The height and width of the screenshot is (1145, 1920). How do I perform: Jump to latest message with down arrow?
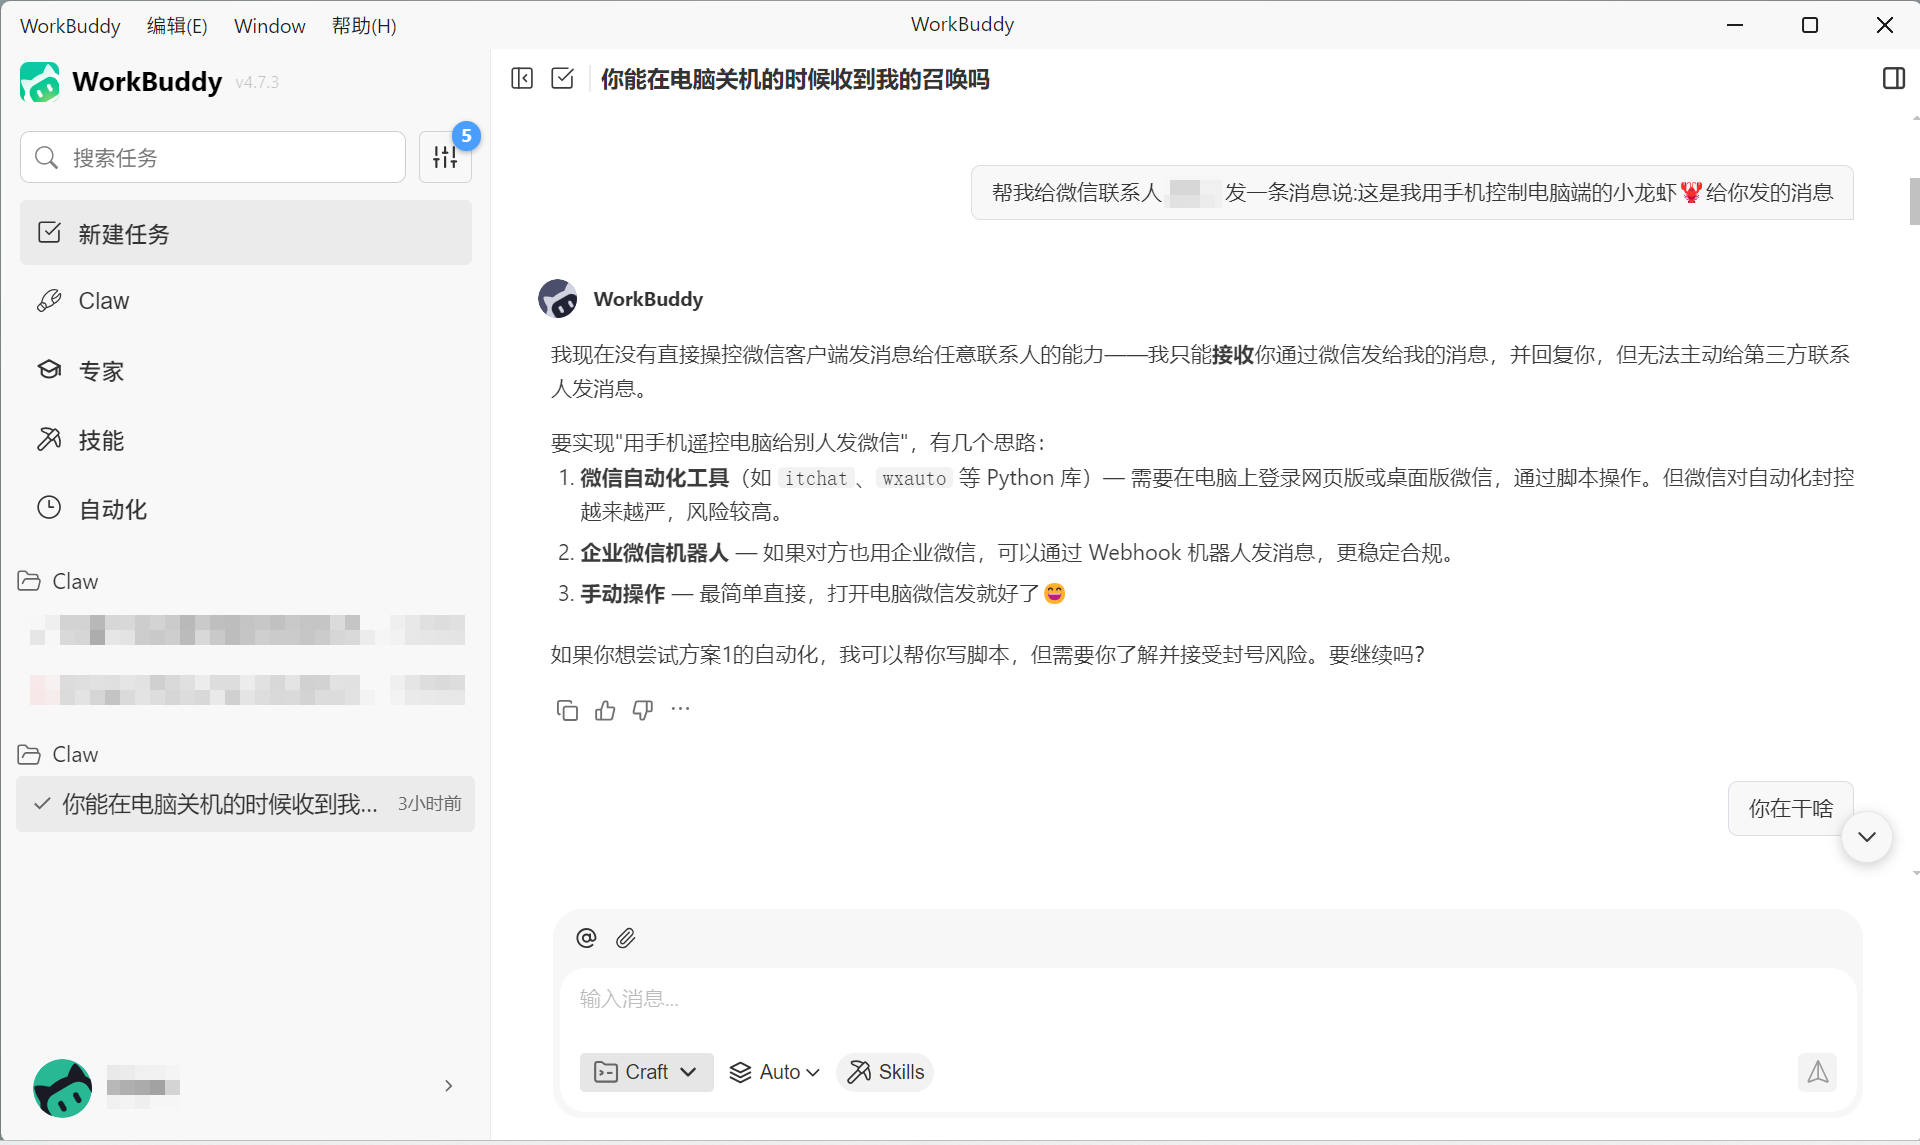pos(1867,837)
